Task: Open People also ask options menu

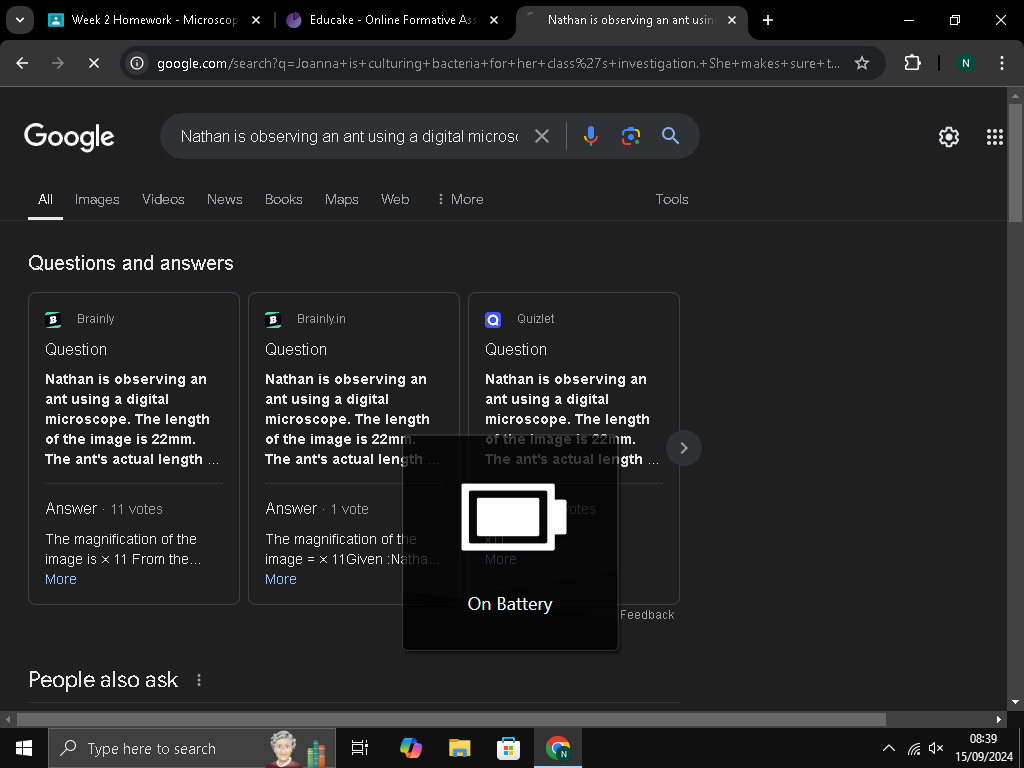Action: coord(199,680)
